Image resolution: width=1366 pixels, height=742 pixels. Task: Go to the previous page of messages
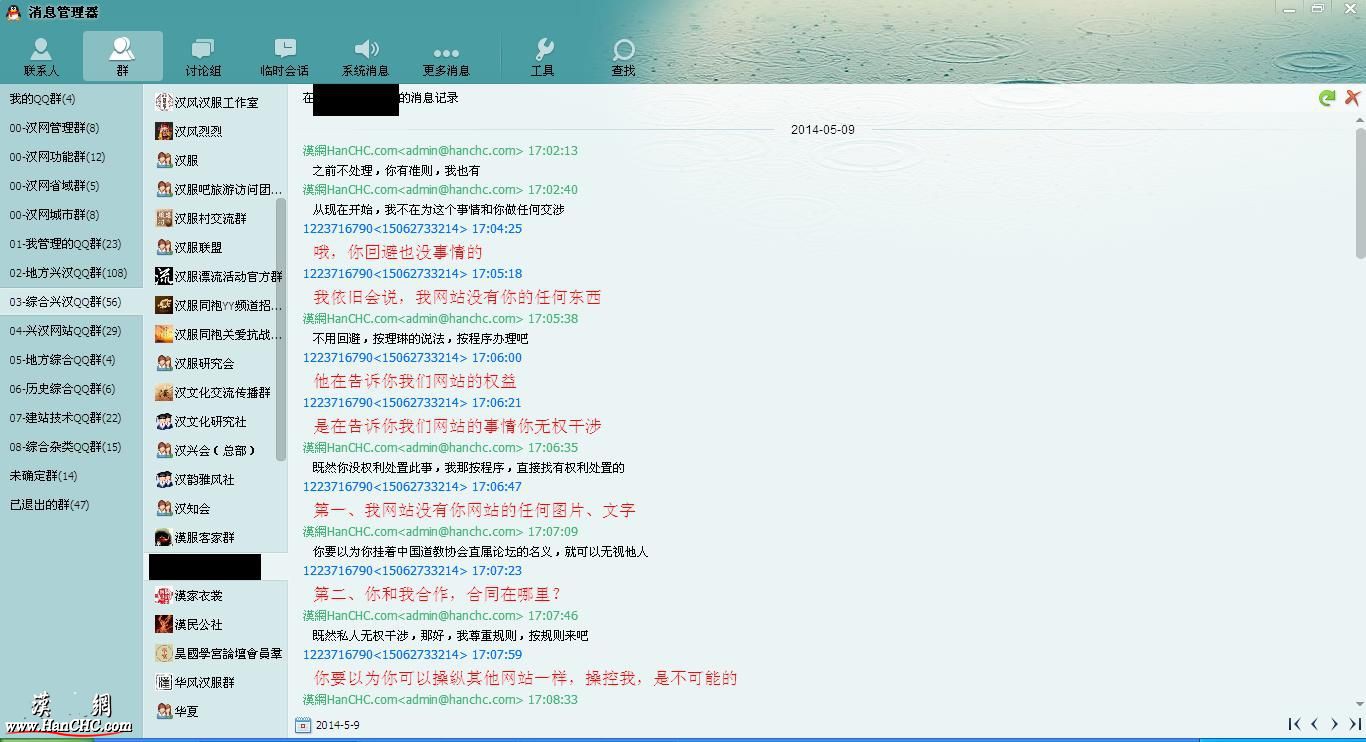tap(1314, 724)
